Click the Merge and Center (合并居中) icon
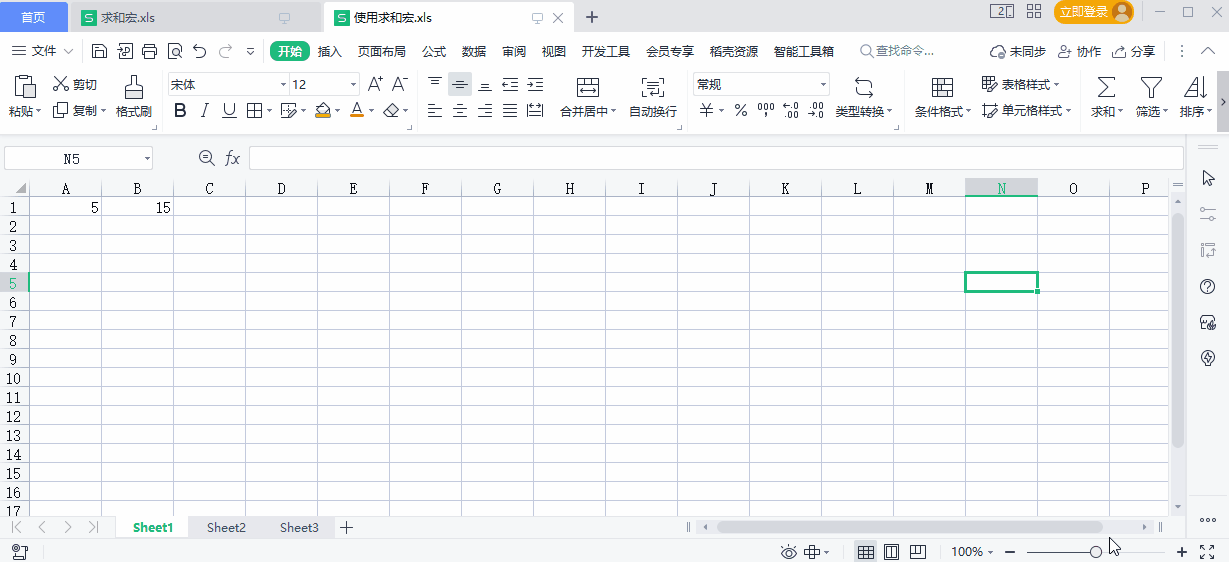The height and width of the screenshot is (562, 1229). point(588,87)
